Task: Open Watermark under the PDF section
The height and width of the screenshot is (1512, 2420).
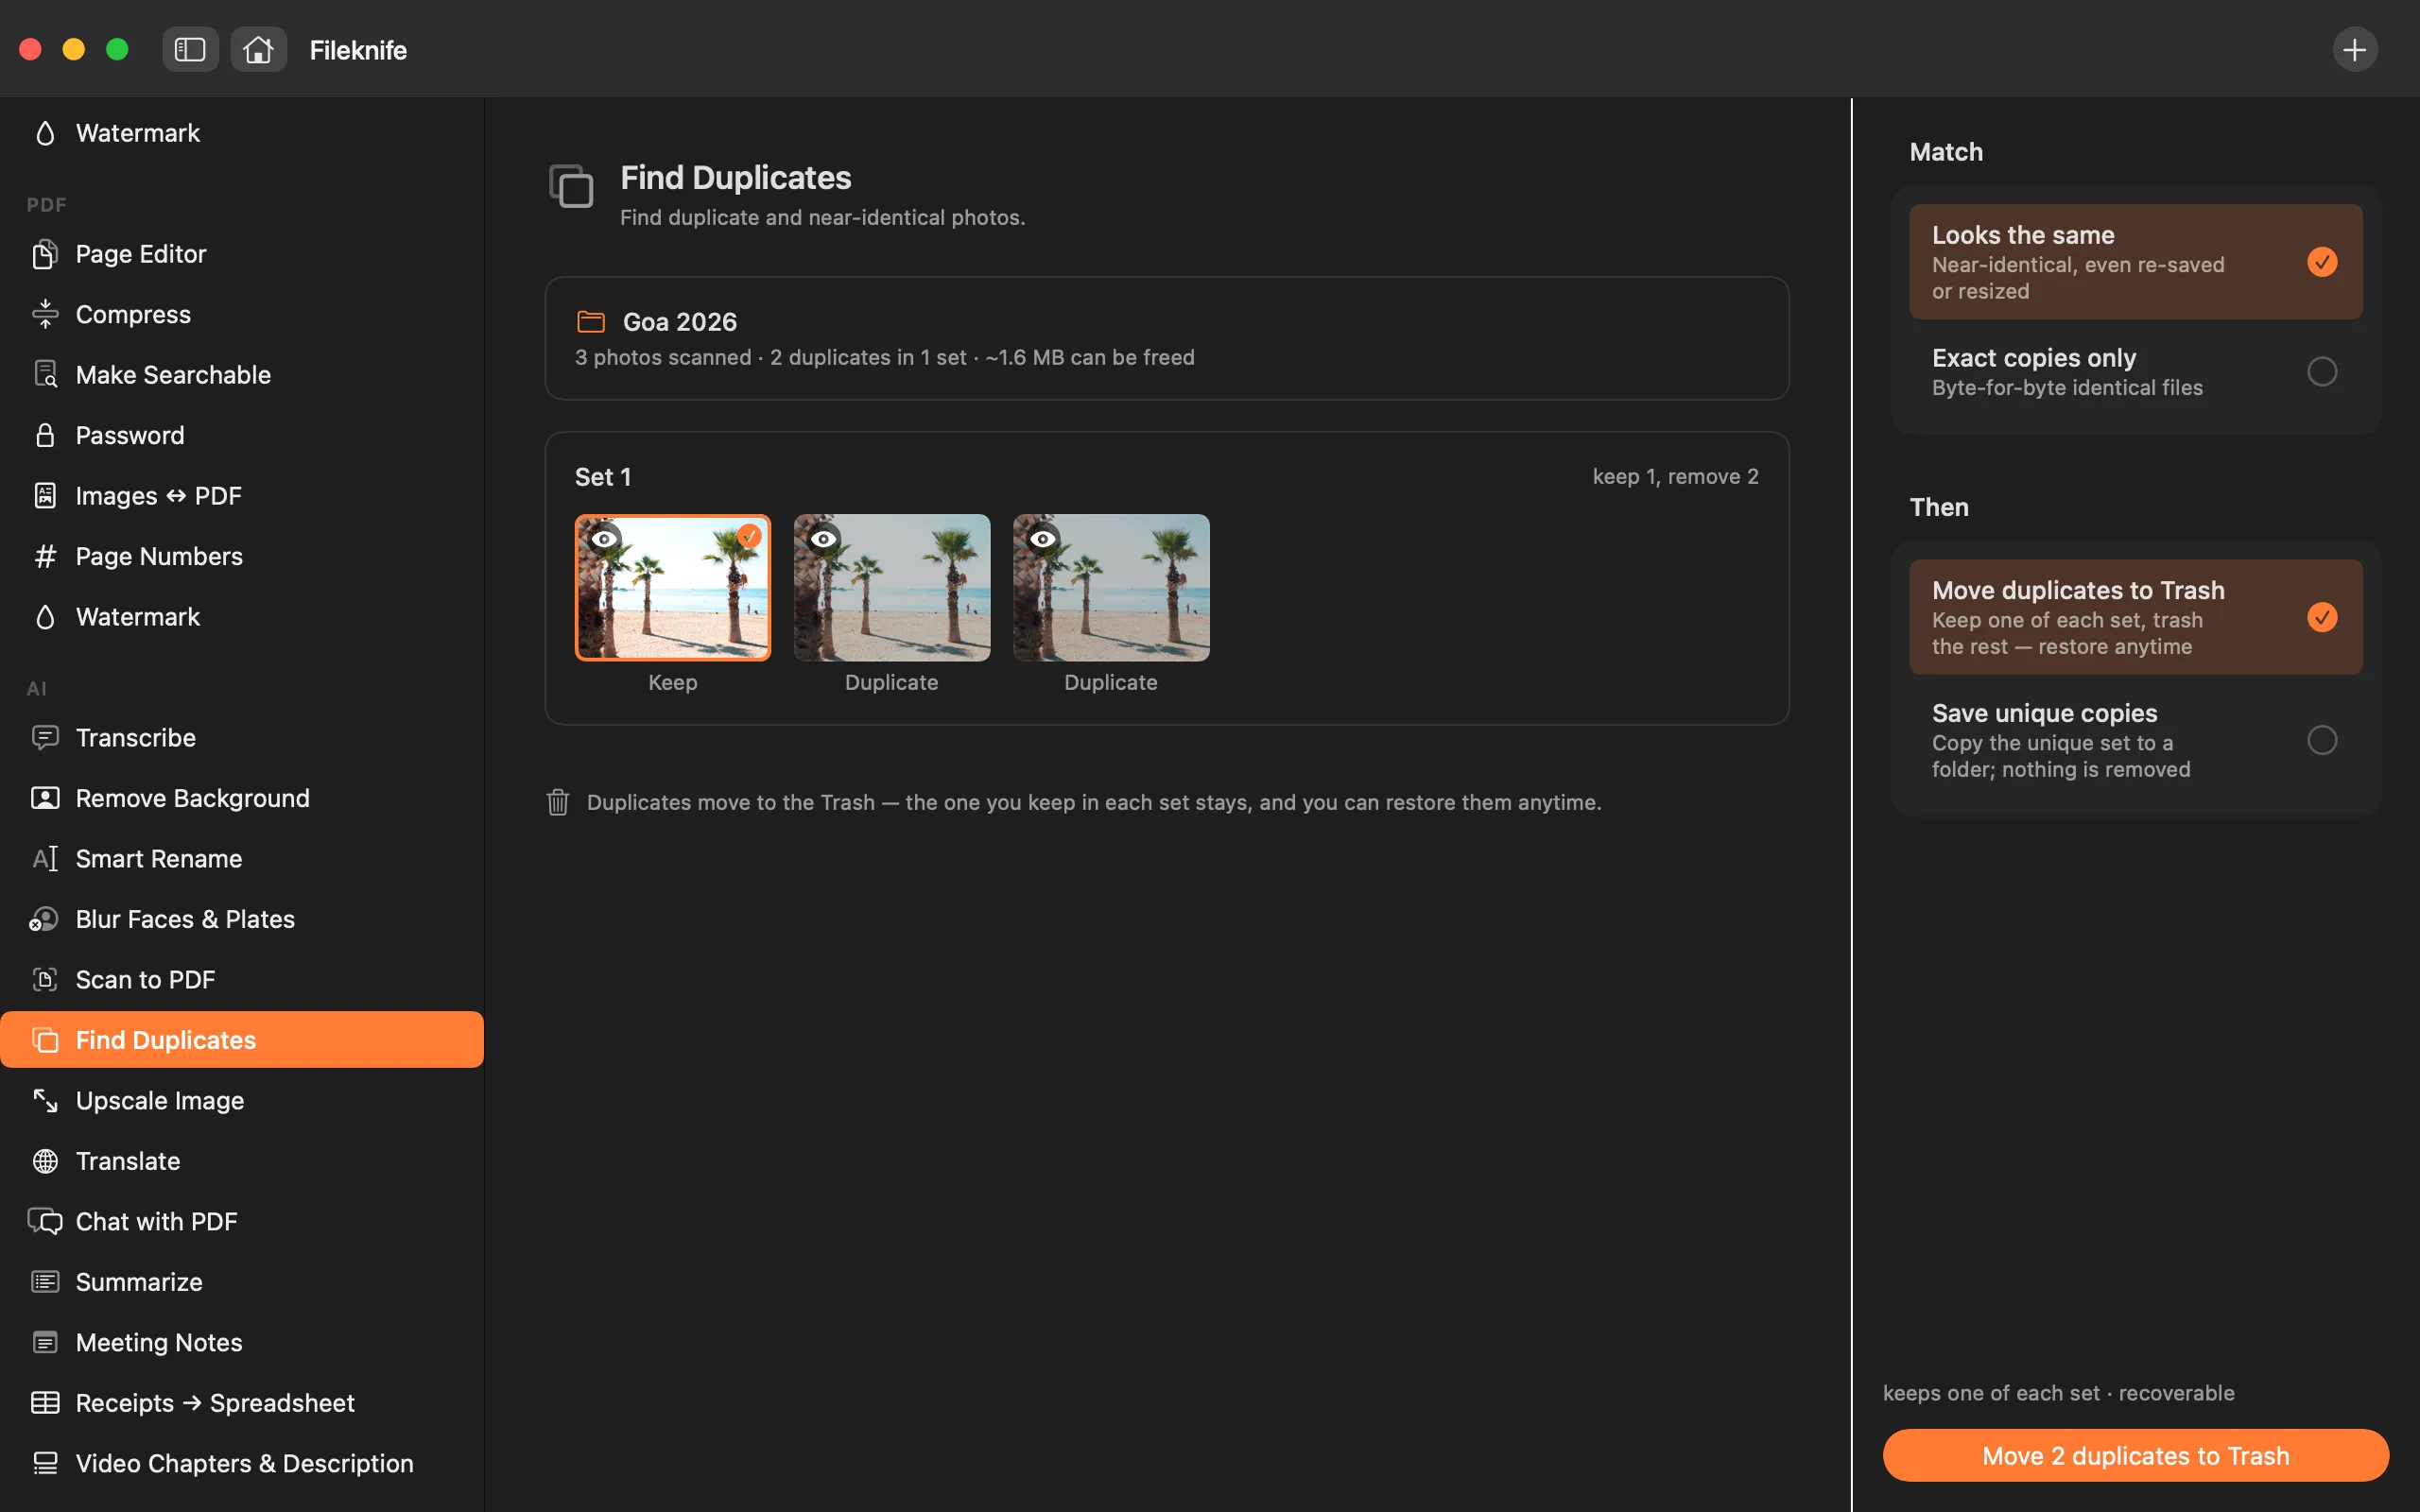Action: pyautogui.click(x=242, y=617)
